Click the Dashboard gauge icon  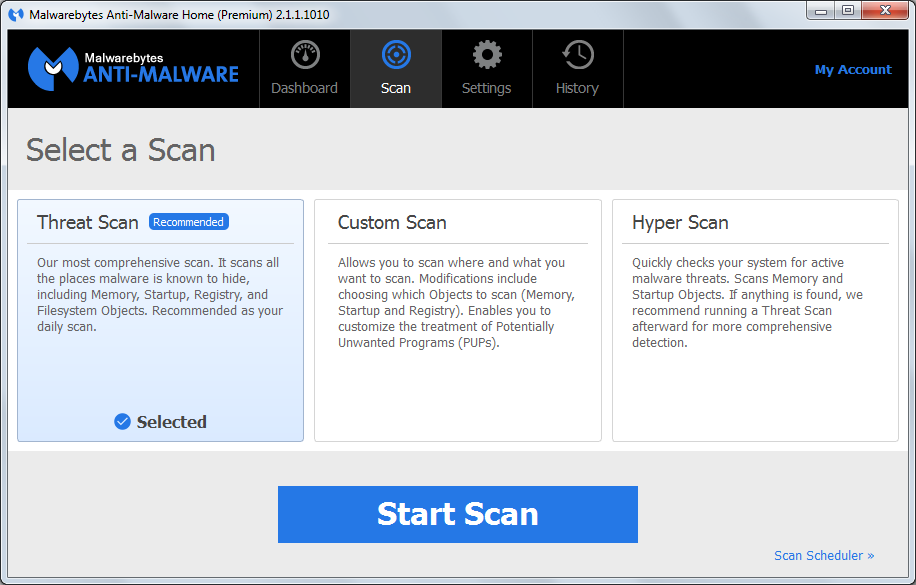305,55
